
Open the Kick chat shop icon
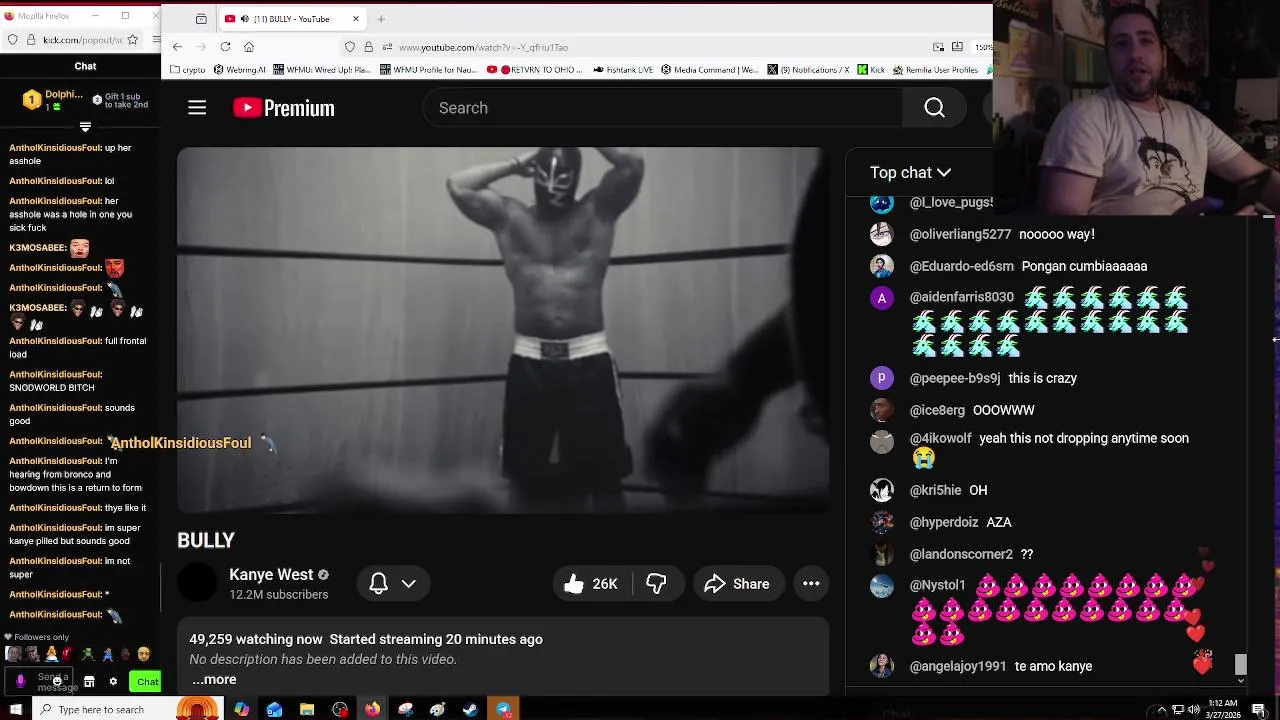click(89, 682)
